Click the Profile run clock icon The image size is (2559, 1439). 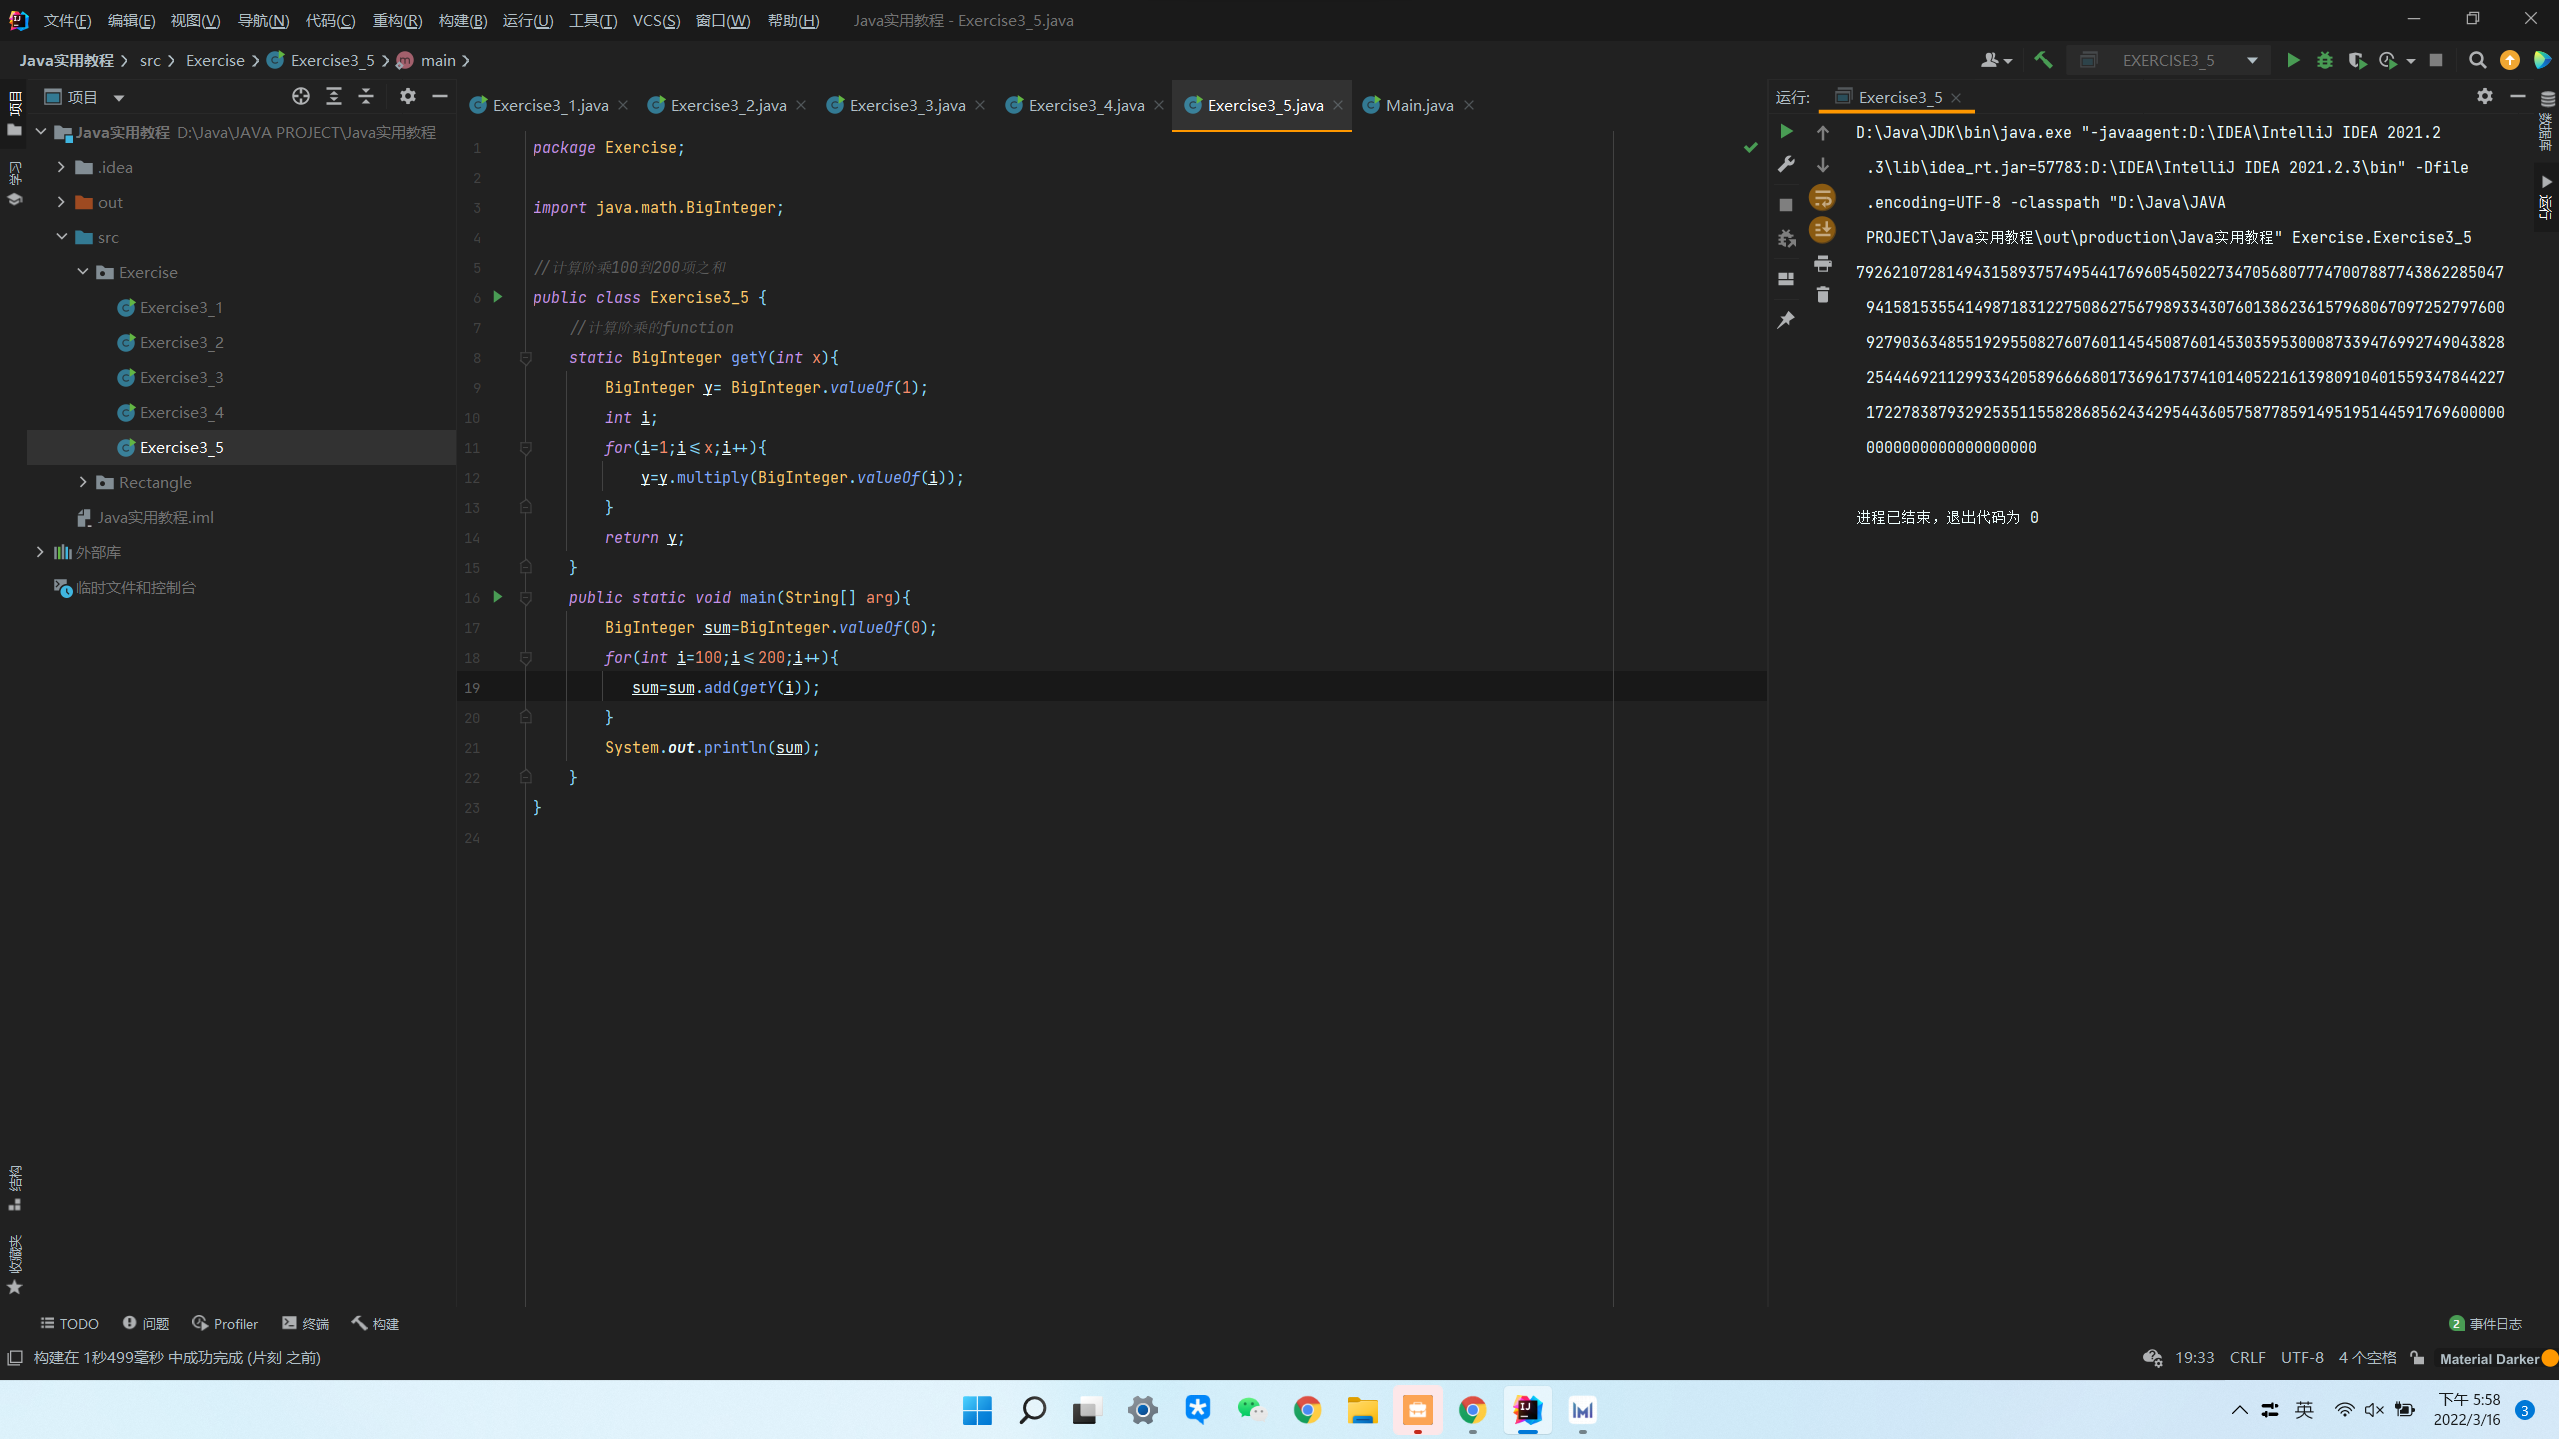coord(2388,60)
